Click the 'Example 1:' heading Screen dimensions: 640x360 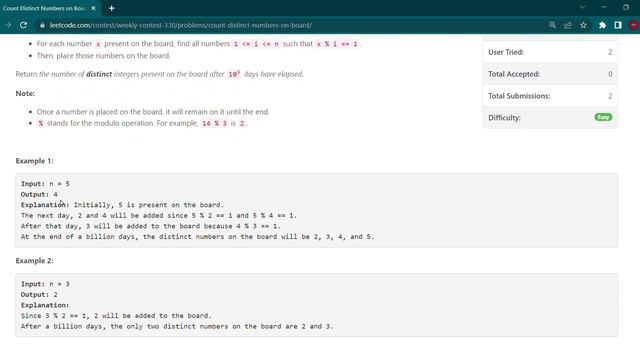(x=34, y=161)
